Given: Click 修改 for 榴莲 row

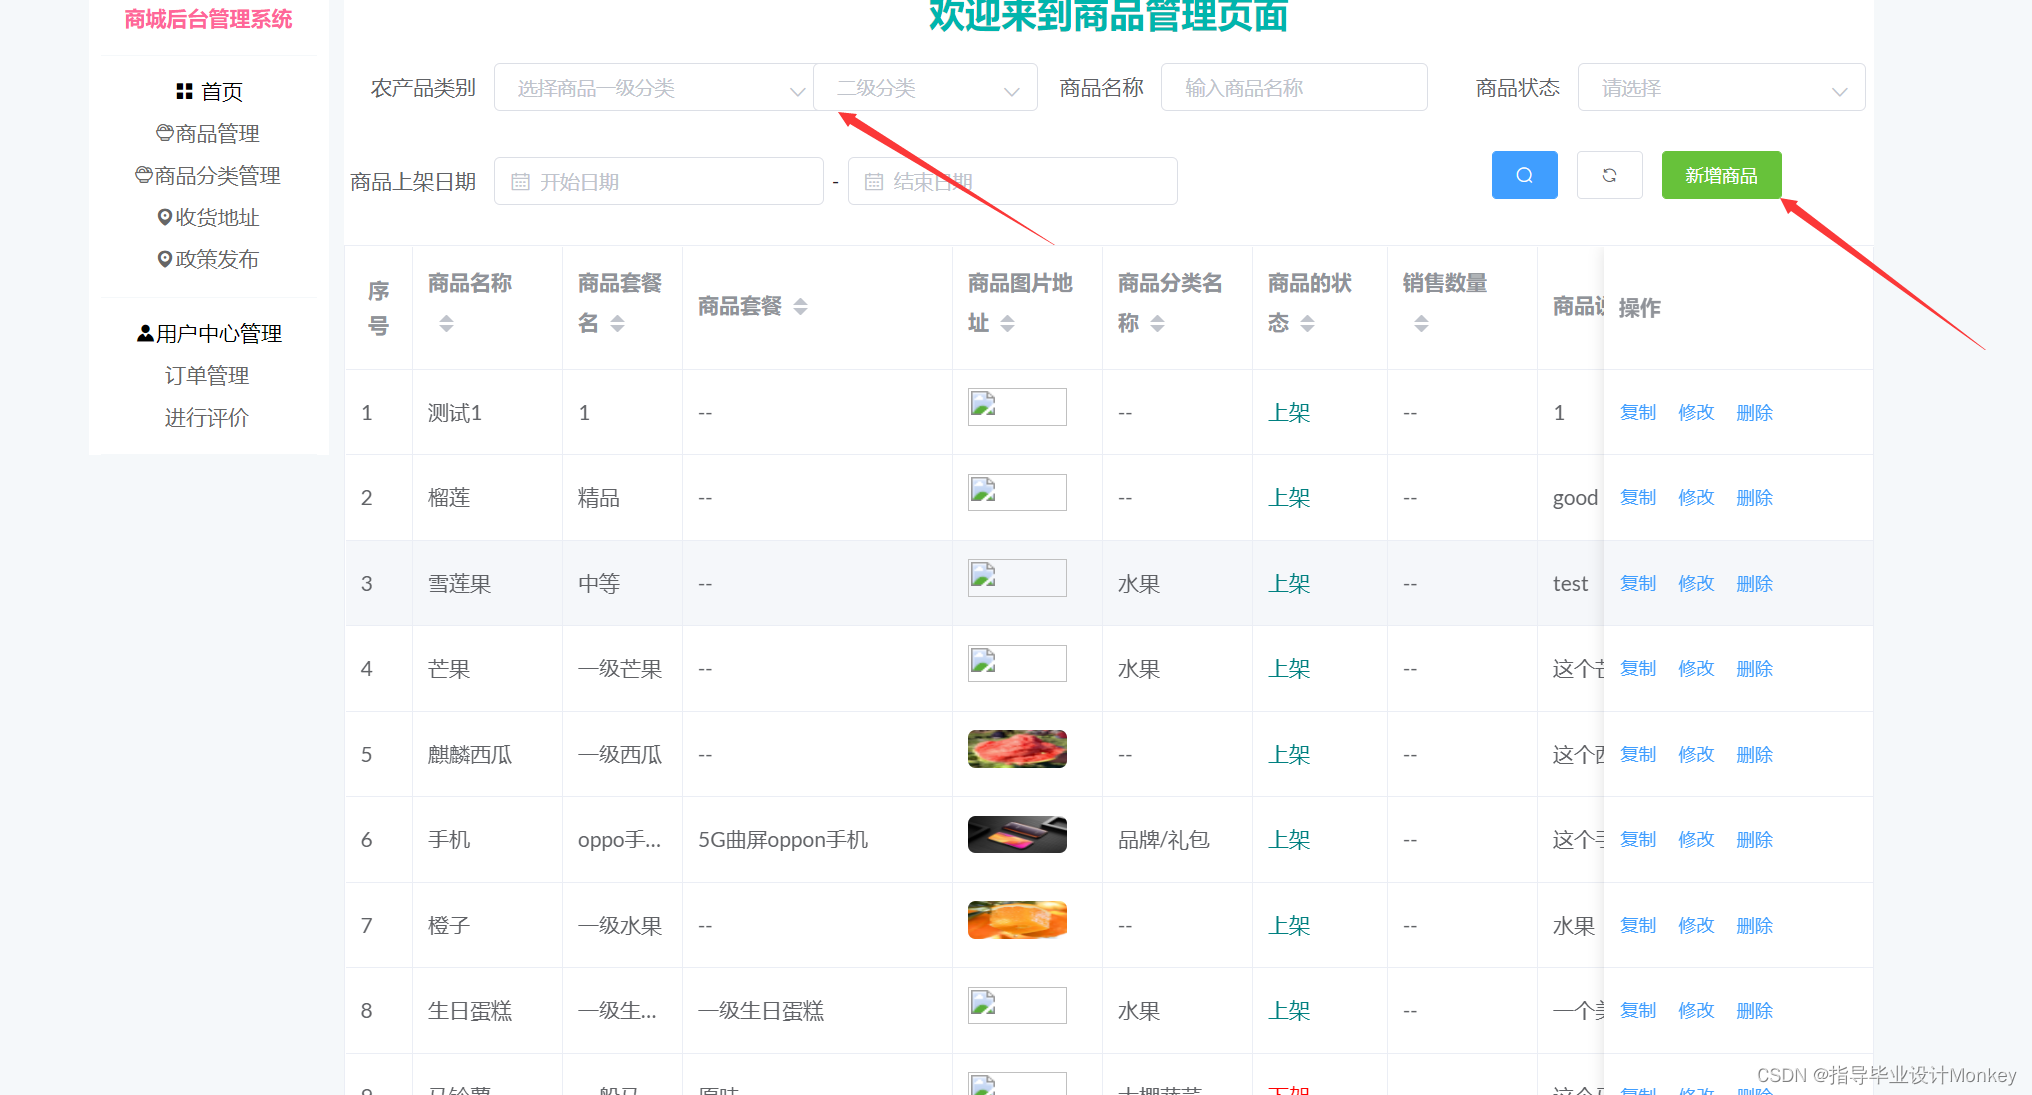Looking at the screenshot, I should point(1696,497).
